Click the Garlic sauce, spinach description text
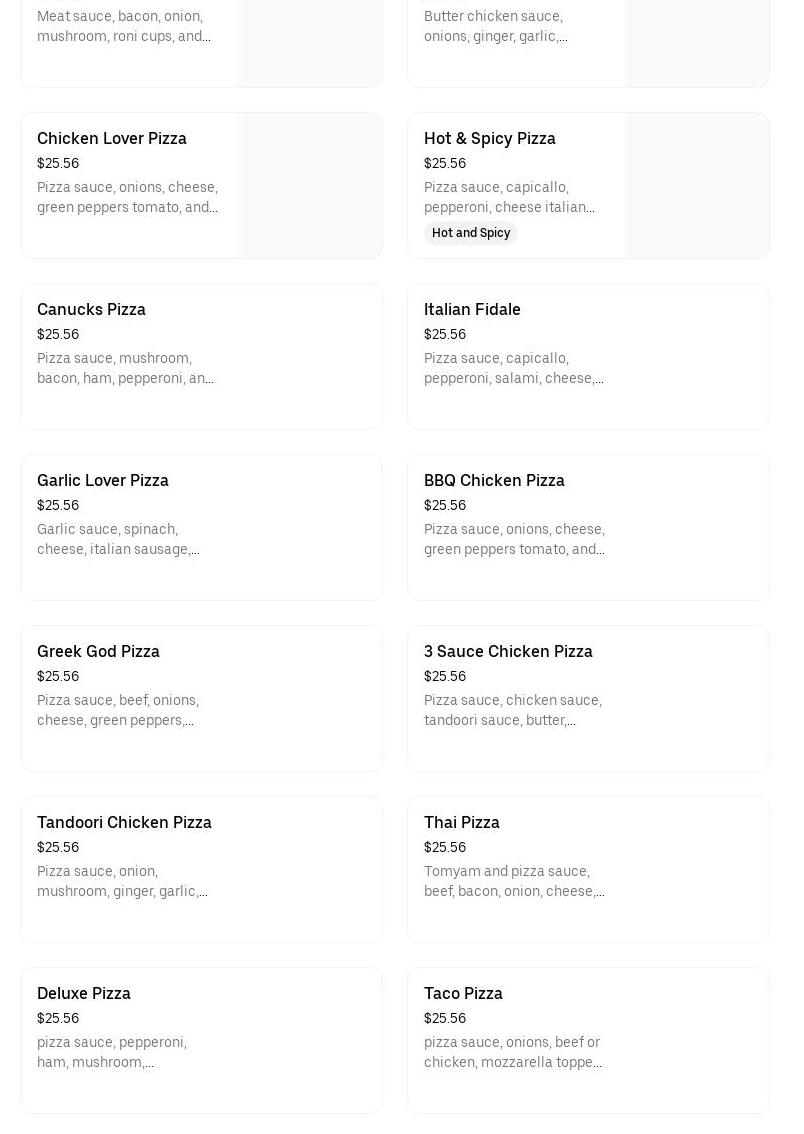Viewport: 804px width, 1134px height. point(118,539)
